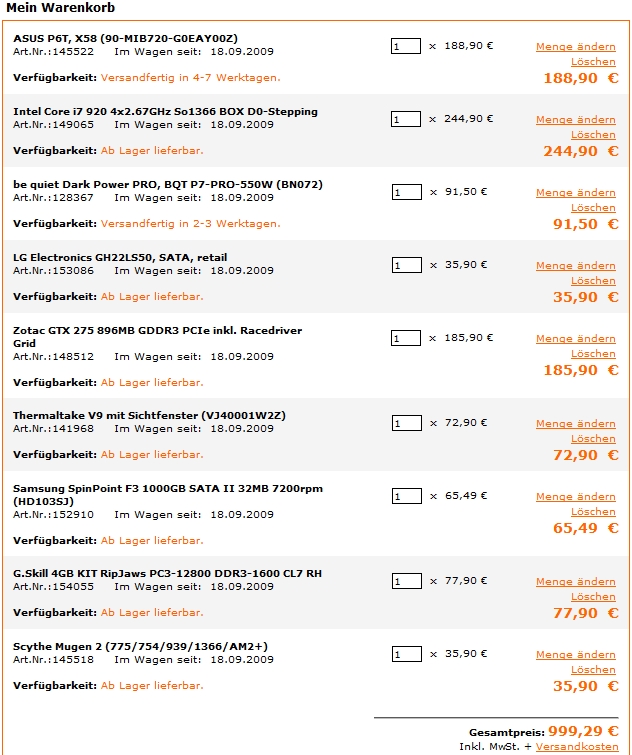Focus quantity field of LG Electronics GH22LS50

pos(407,265)
